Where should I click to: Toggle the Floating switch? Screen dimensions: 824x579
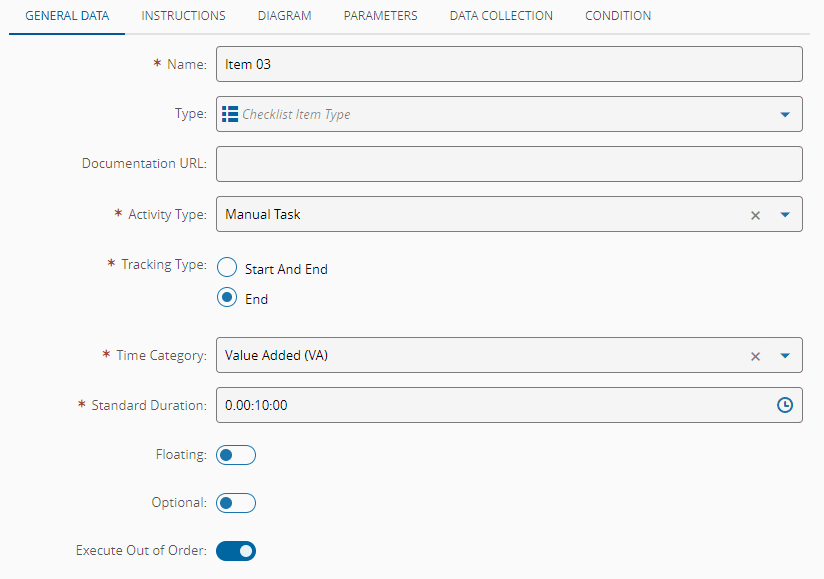click(236, 455)
